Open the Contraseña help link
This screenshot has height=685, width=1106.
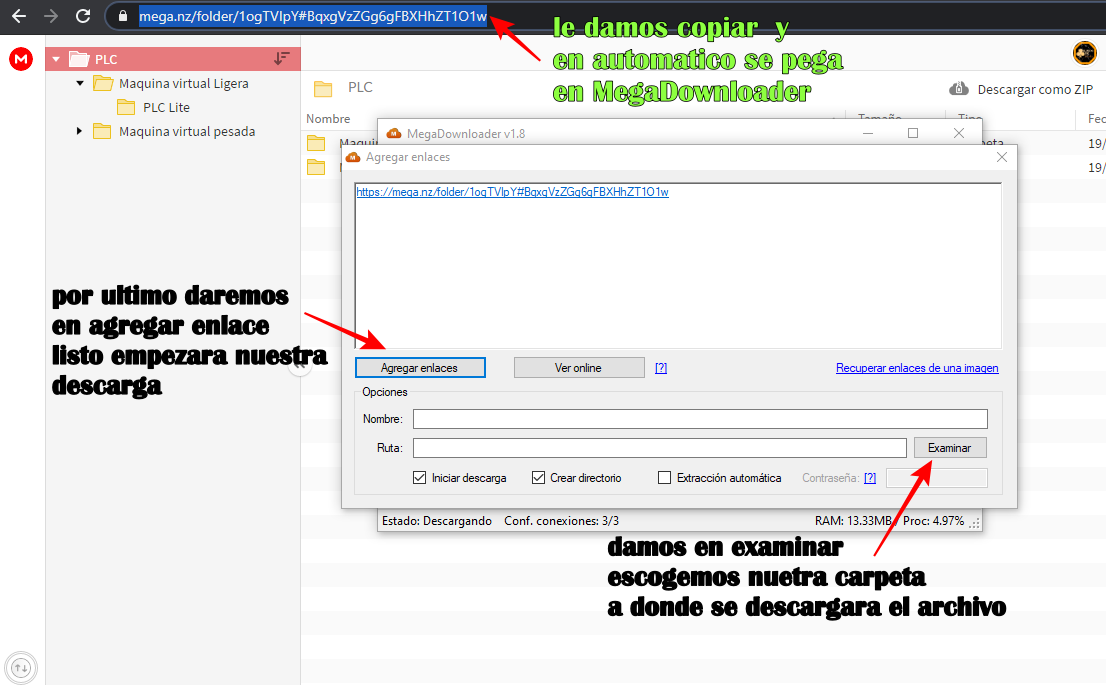870,478
